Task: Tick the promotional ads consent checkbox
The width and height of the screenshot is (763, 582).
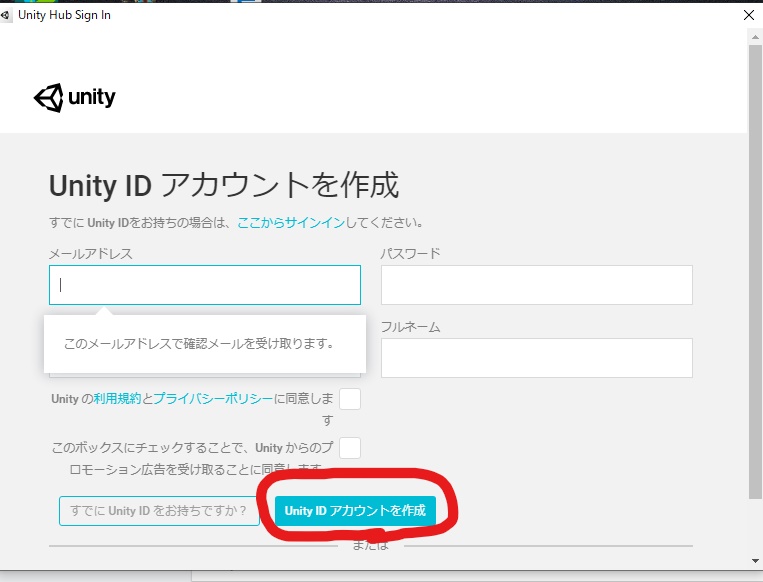Action: tap(350, 448)
